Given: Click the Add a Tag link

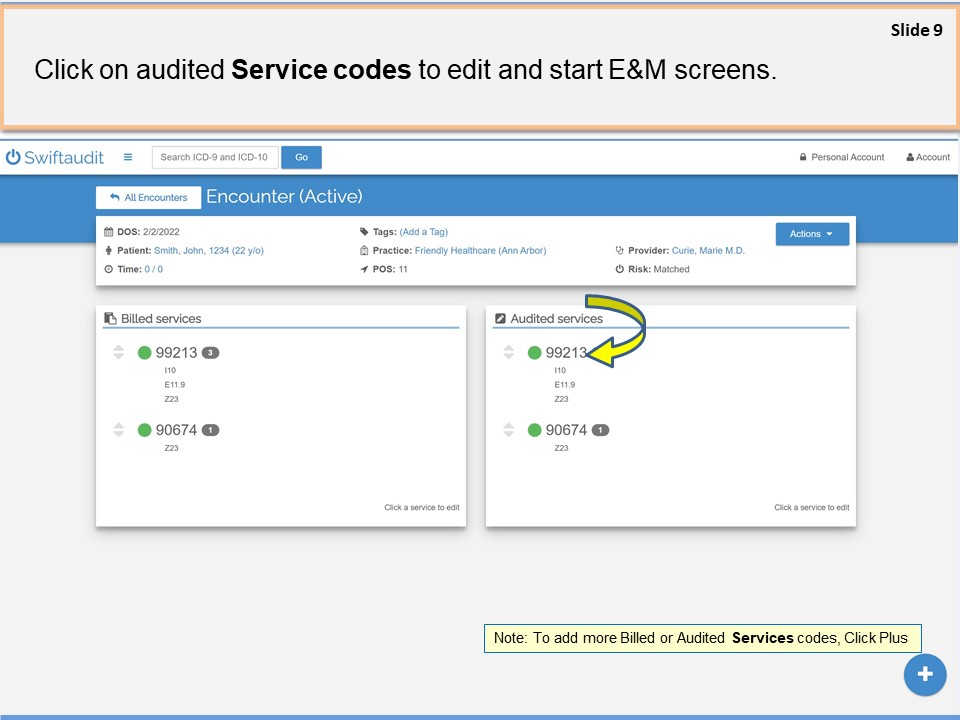Looking at the screenshot, I should (423, 232).
